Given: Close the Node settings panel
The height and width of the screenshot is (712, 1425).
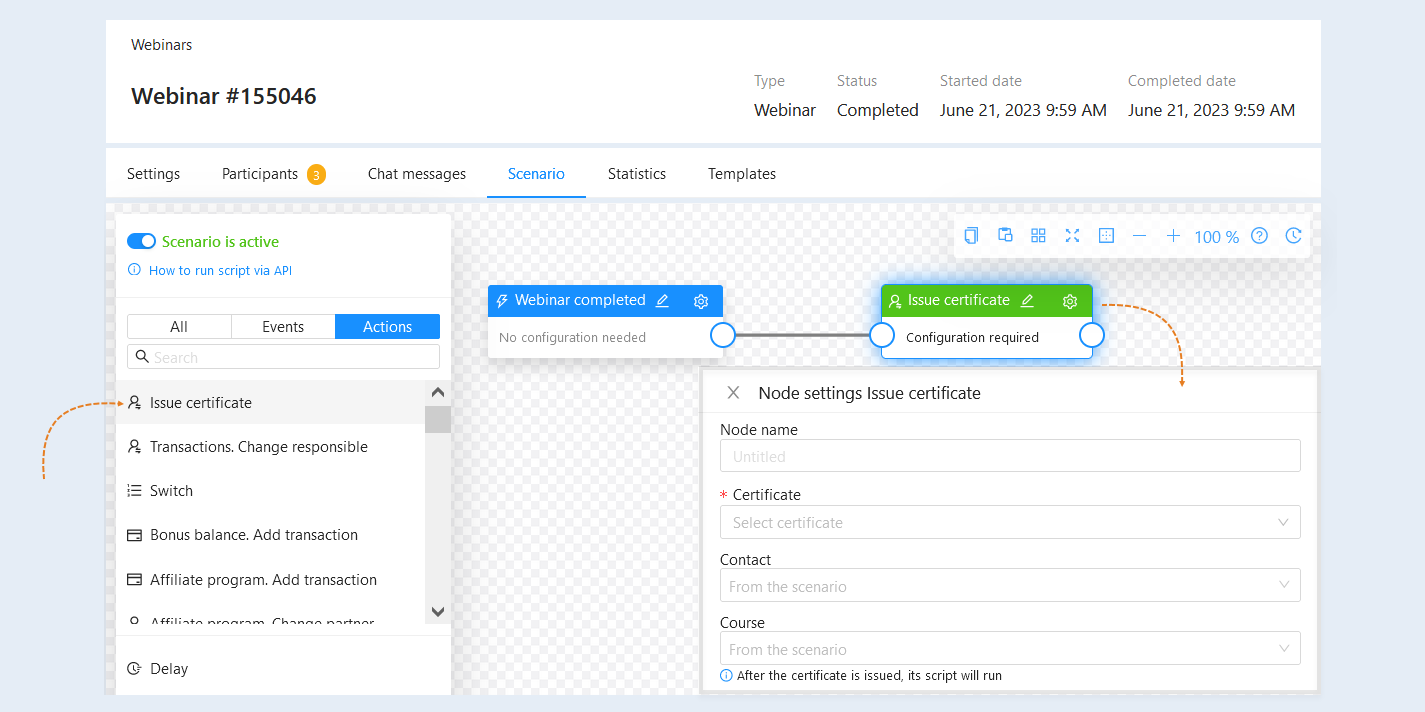Looking at the screenshot, I should tap(733, 393).
